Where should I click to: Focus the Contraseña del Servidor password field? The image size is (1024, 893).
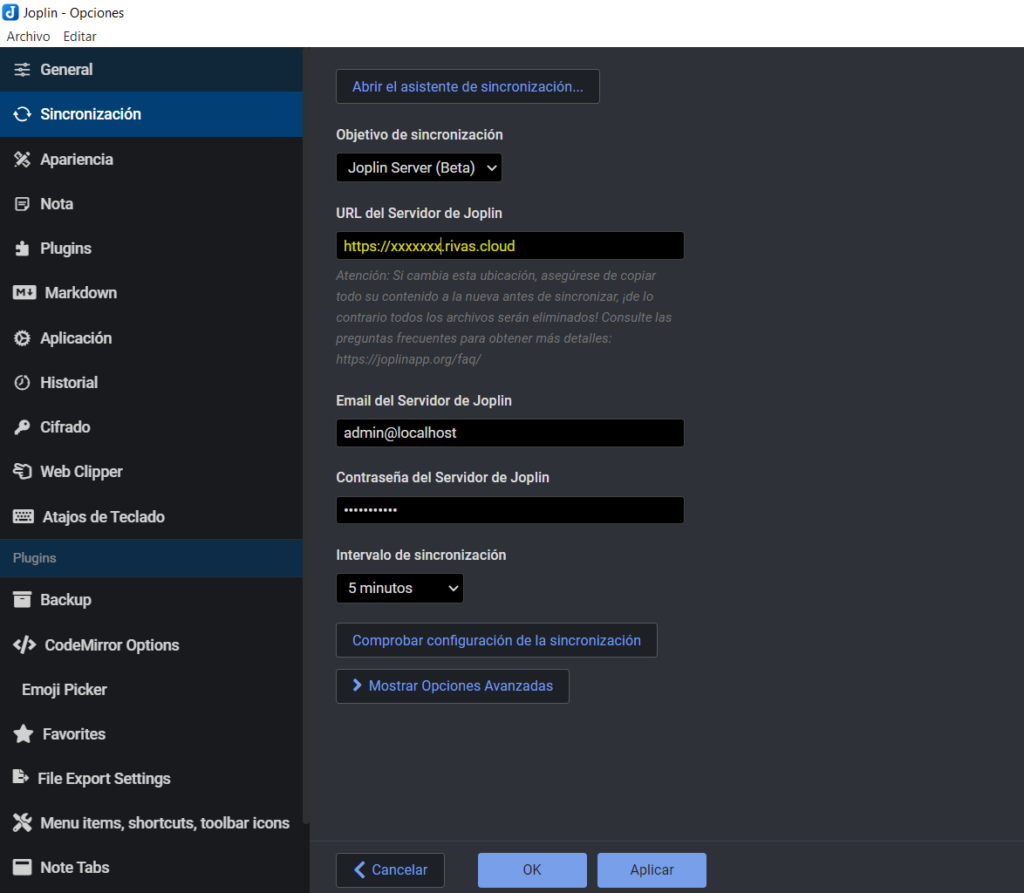click(510, 510)
